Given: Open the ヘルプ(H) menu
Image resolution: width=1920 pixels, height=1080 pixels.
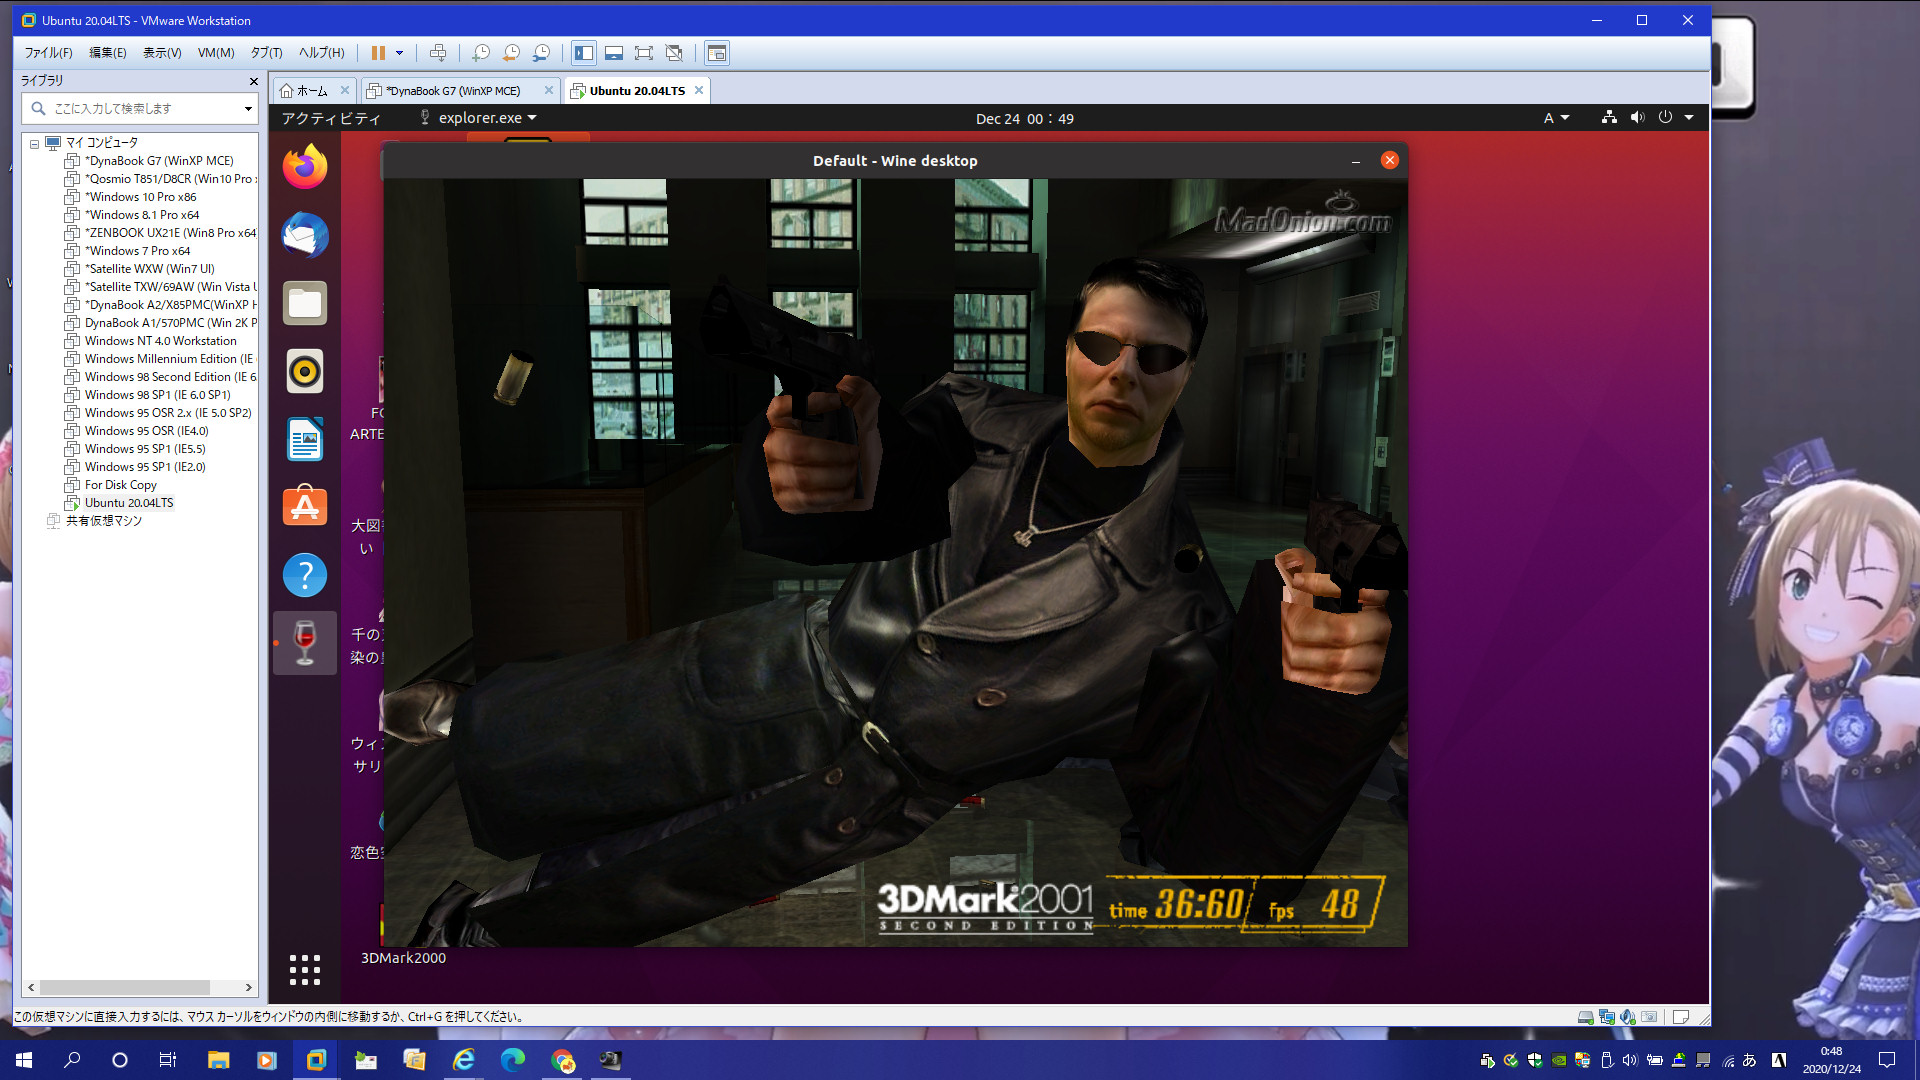Looking at the screenshot, I should point(322,53).
